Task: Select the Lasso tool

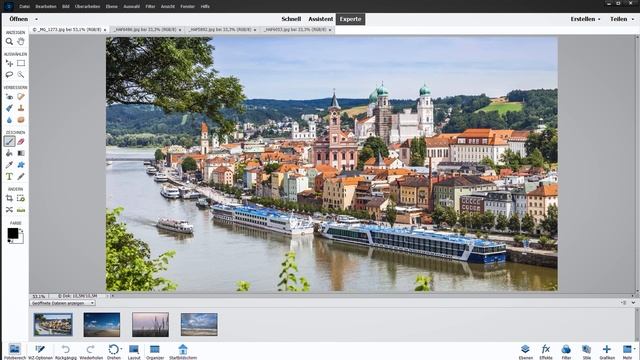Action: 9,75
